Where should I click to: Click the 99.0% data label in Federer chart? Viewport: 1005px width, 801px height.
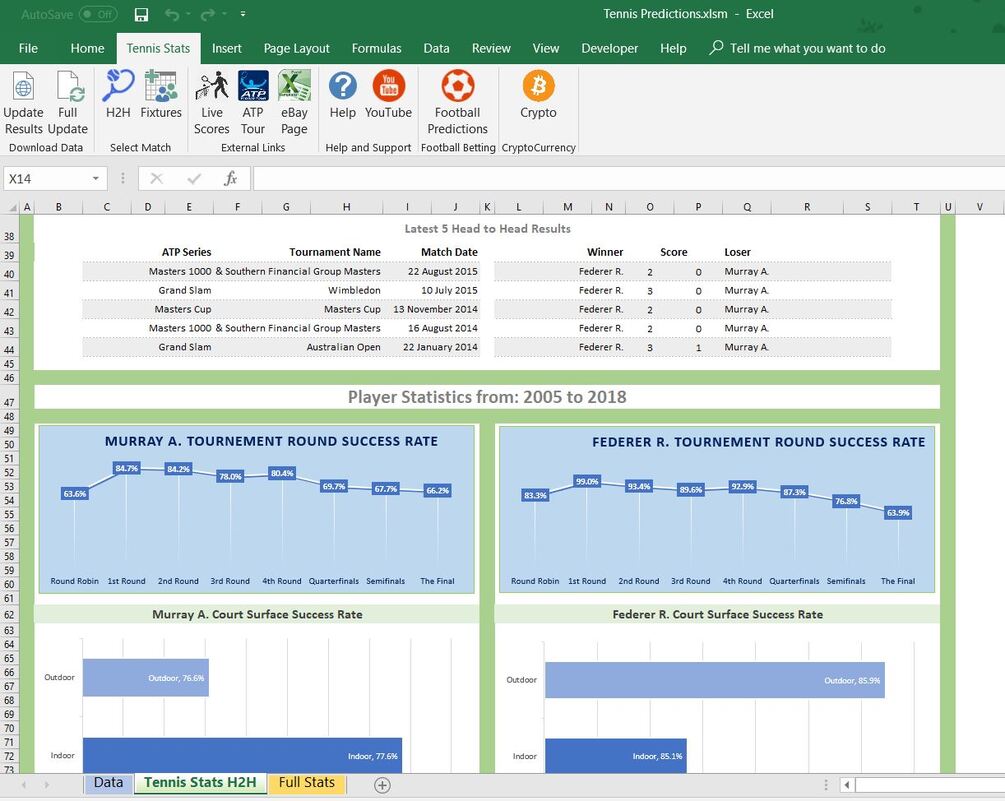(587, 481)
